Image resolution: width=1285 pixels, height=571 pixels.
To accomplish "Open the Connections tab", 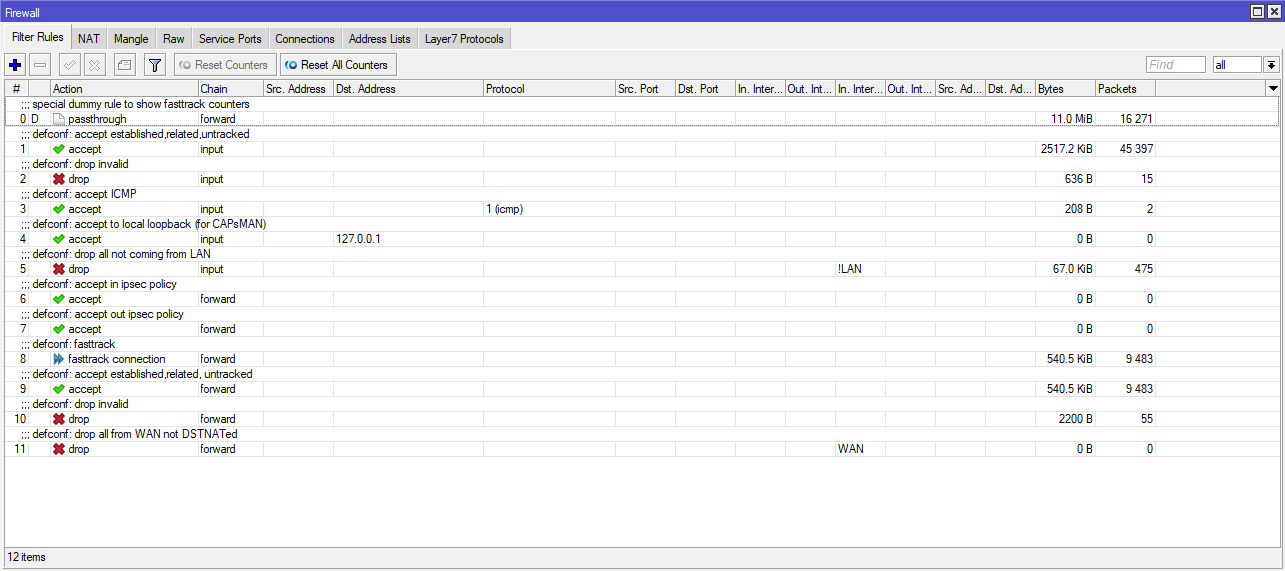I will (305, 39).
